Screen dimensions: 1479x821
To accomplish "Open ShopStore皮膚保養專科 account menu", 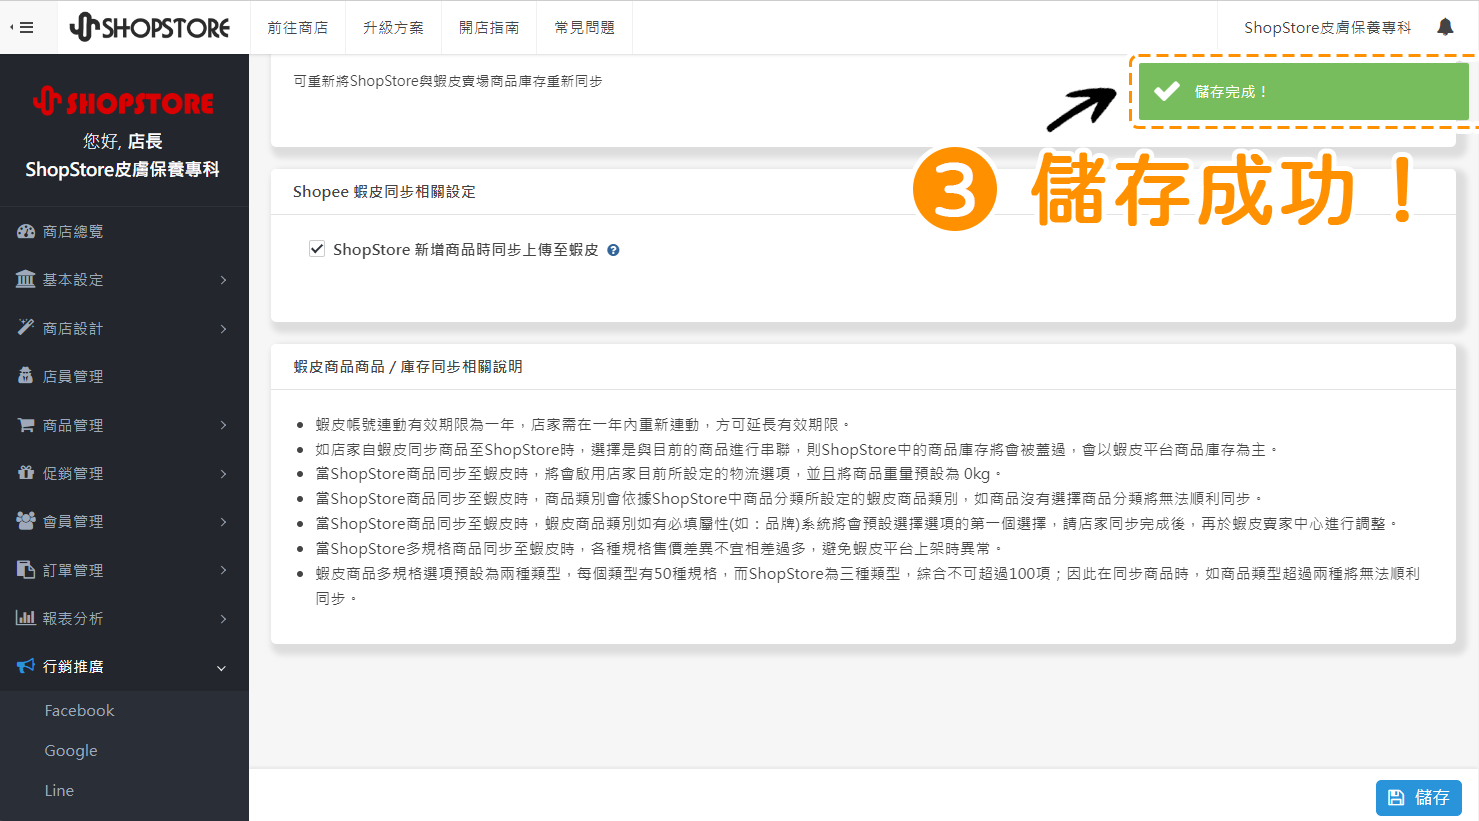I will click(1327, 27).
